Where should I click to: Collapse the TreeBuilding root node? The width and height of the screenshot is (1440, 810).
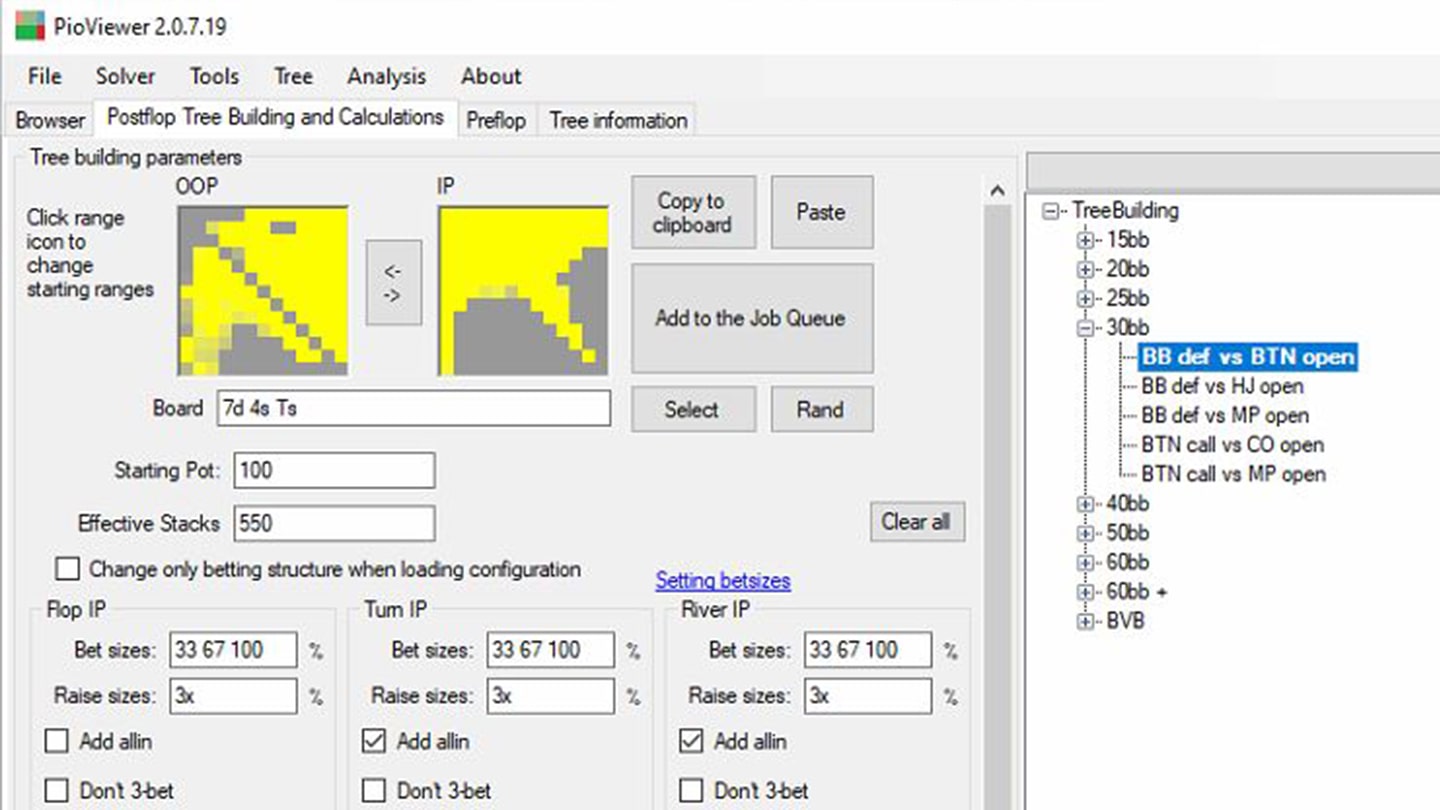coord(1051,211)
